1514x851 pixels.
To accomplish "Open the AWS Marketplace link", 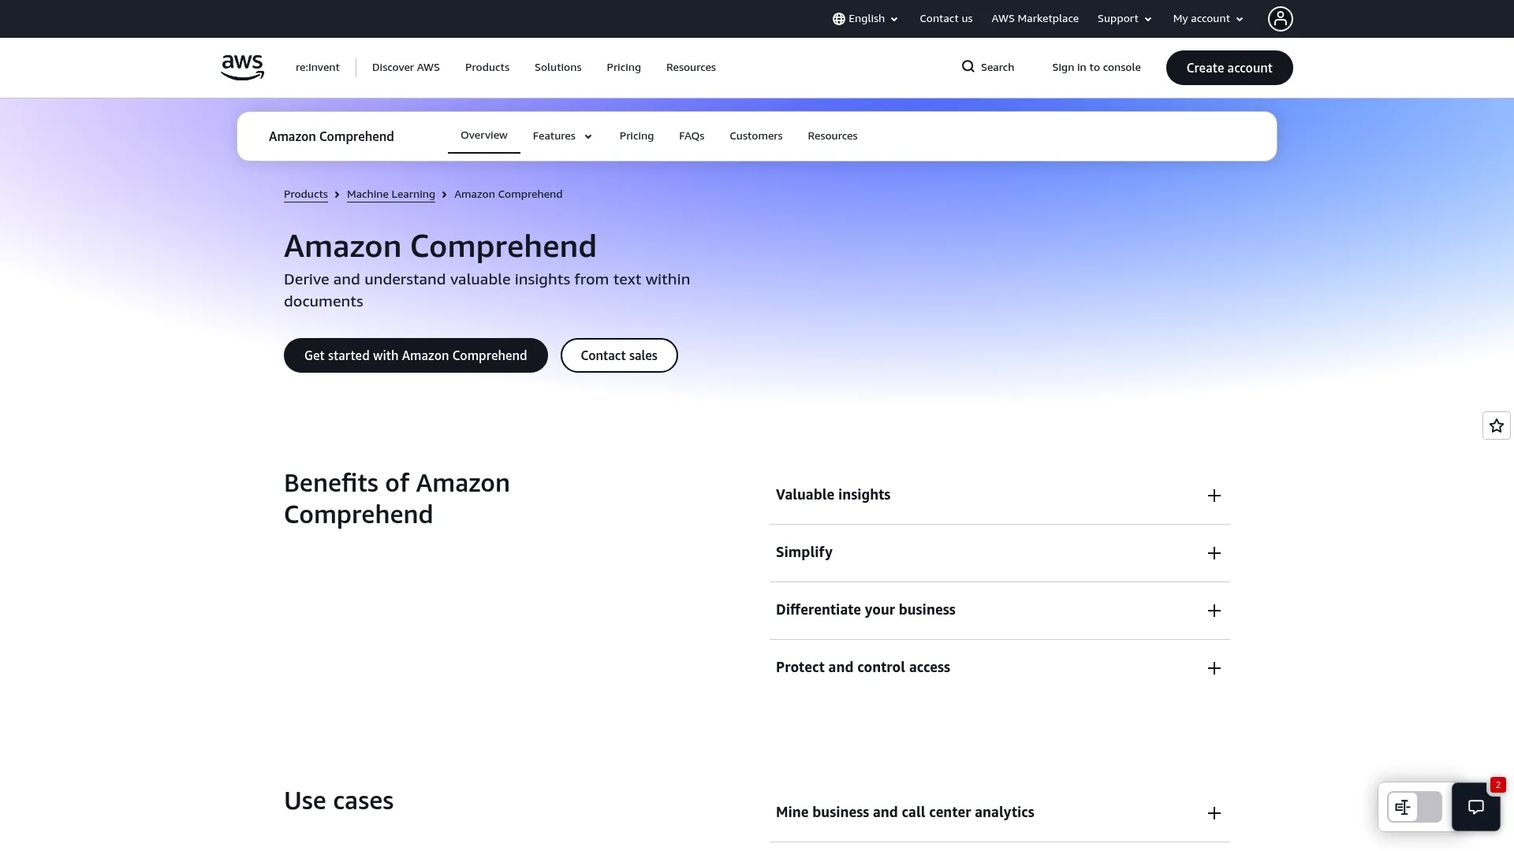I will [x=1035, y=19].
